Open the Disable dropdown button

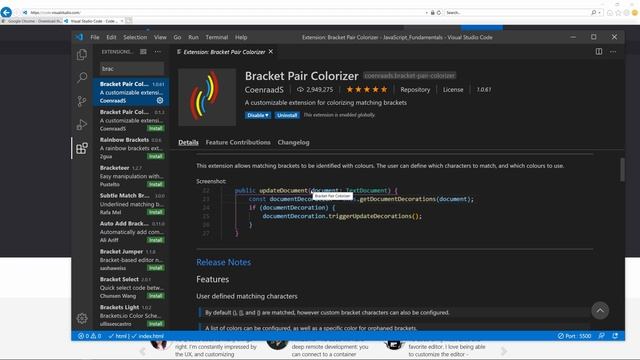(258, 115)
